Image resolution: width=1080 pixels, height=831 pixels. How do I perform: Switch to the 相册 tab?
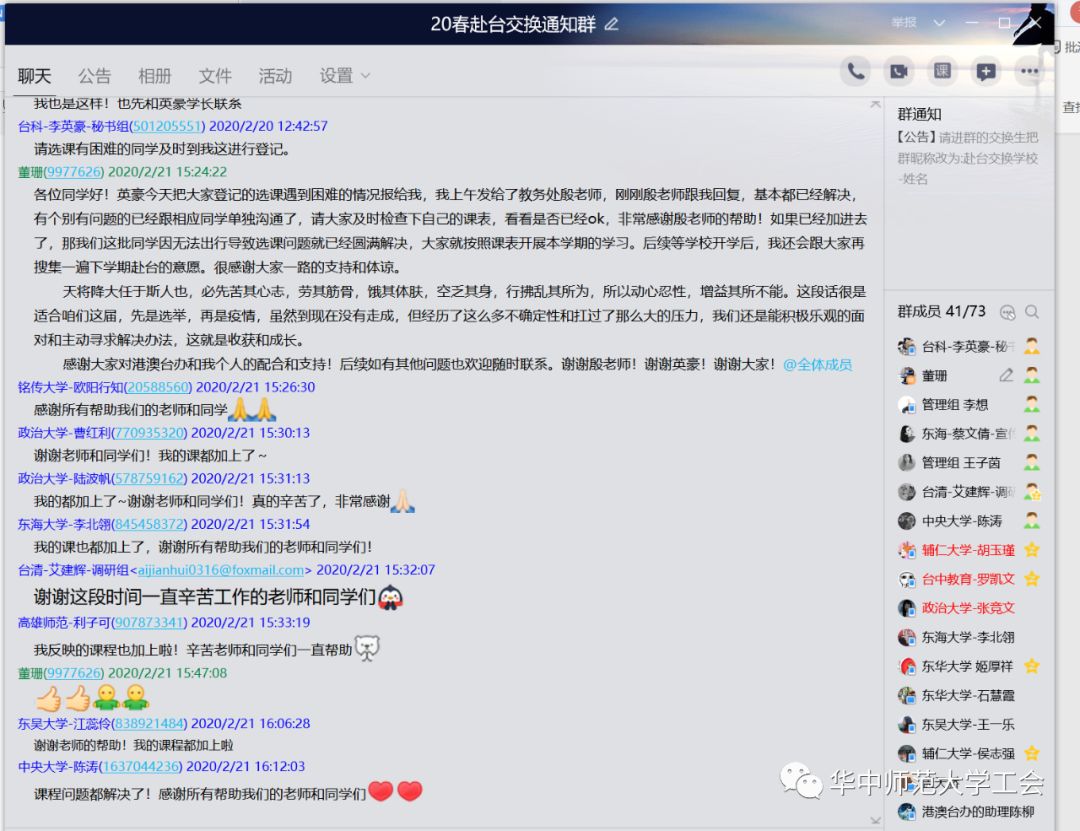point(155,76)
